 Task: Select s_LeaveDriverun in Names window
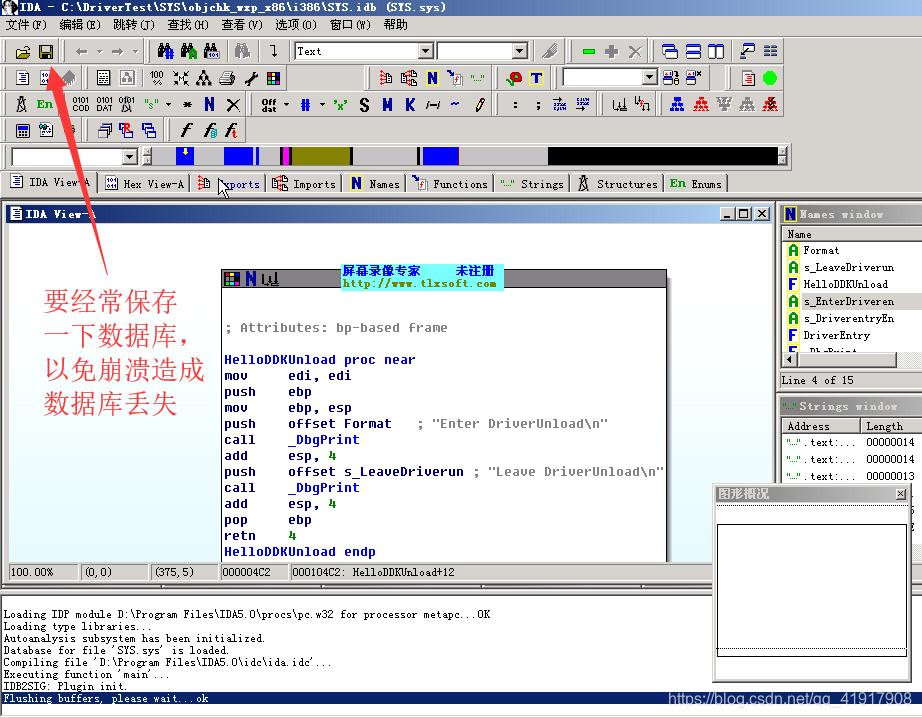point(848,267)
